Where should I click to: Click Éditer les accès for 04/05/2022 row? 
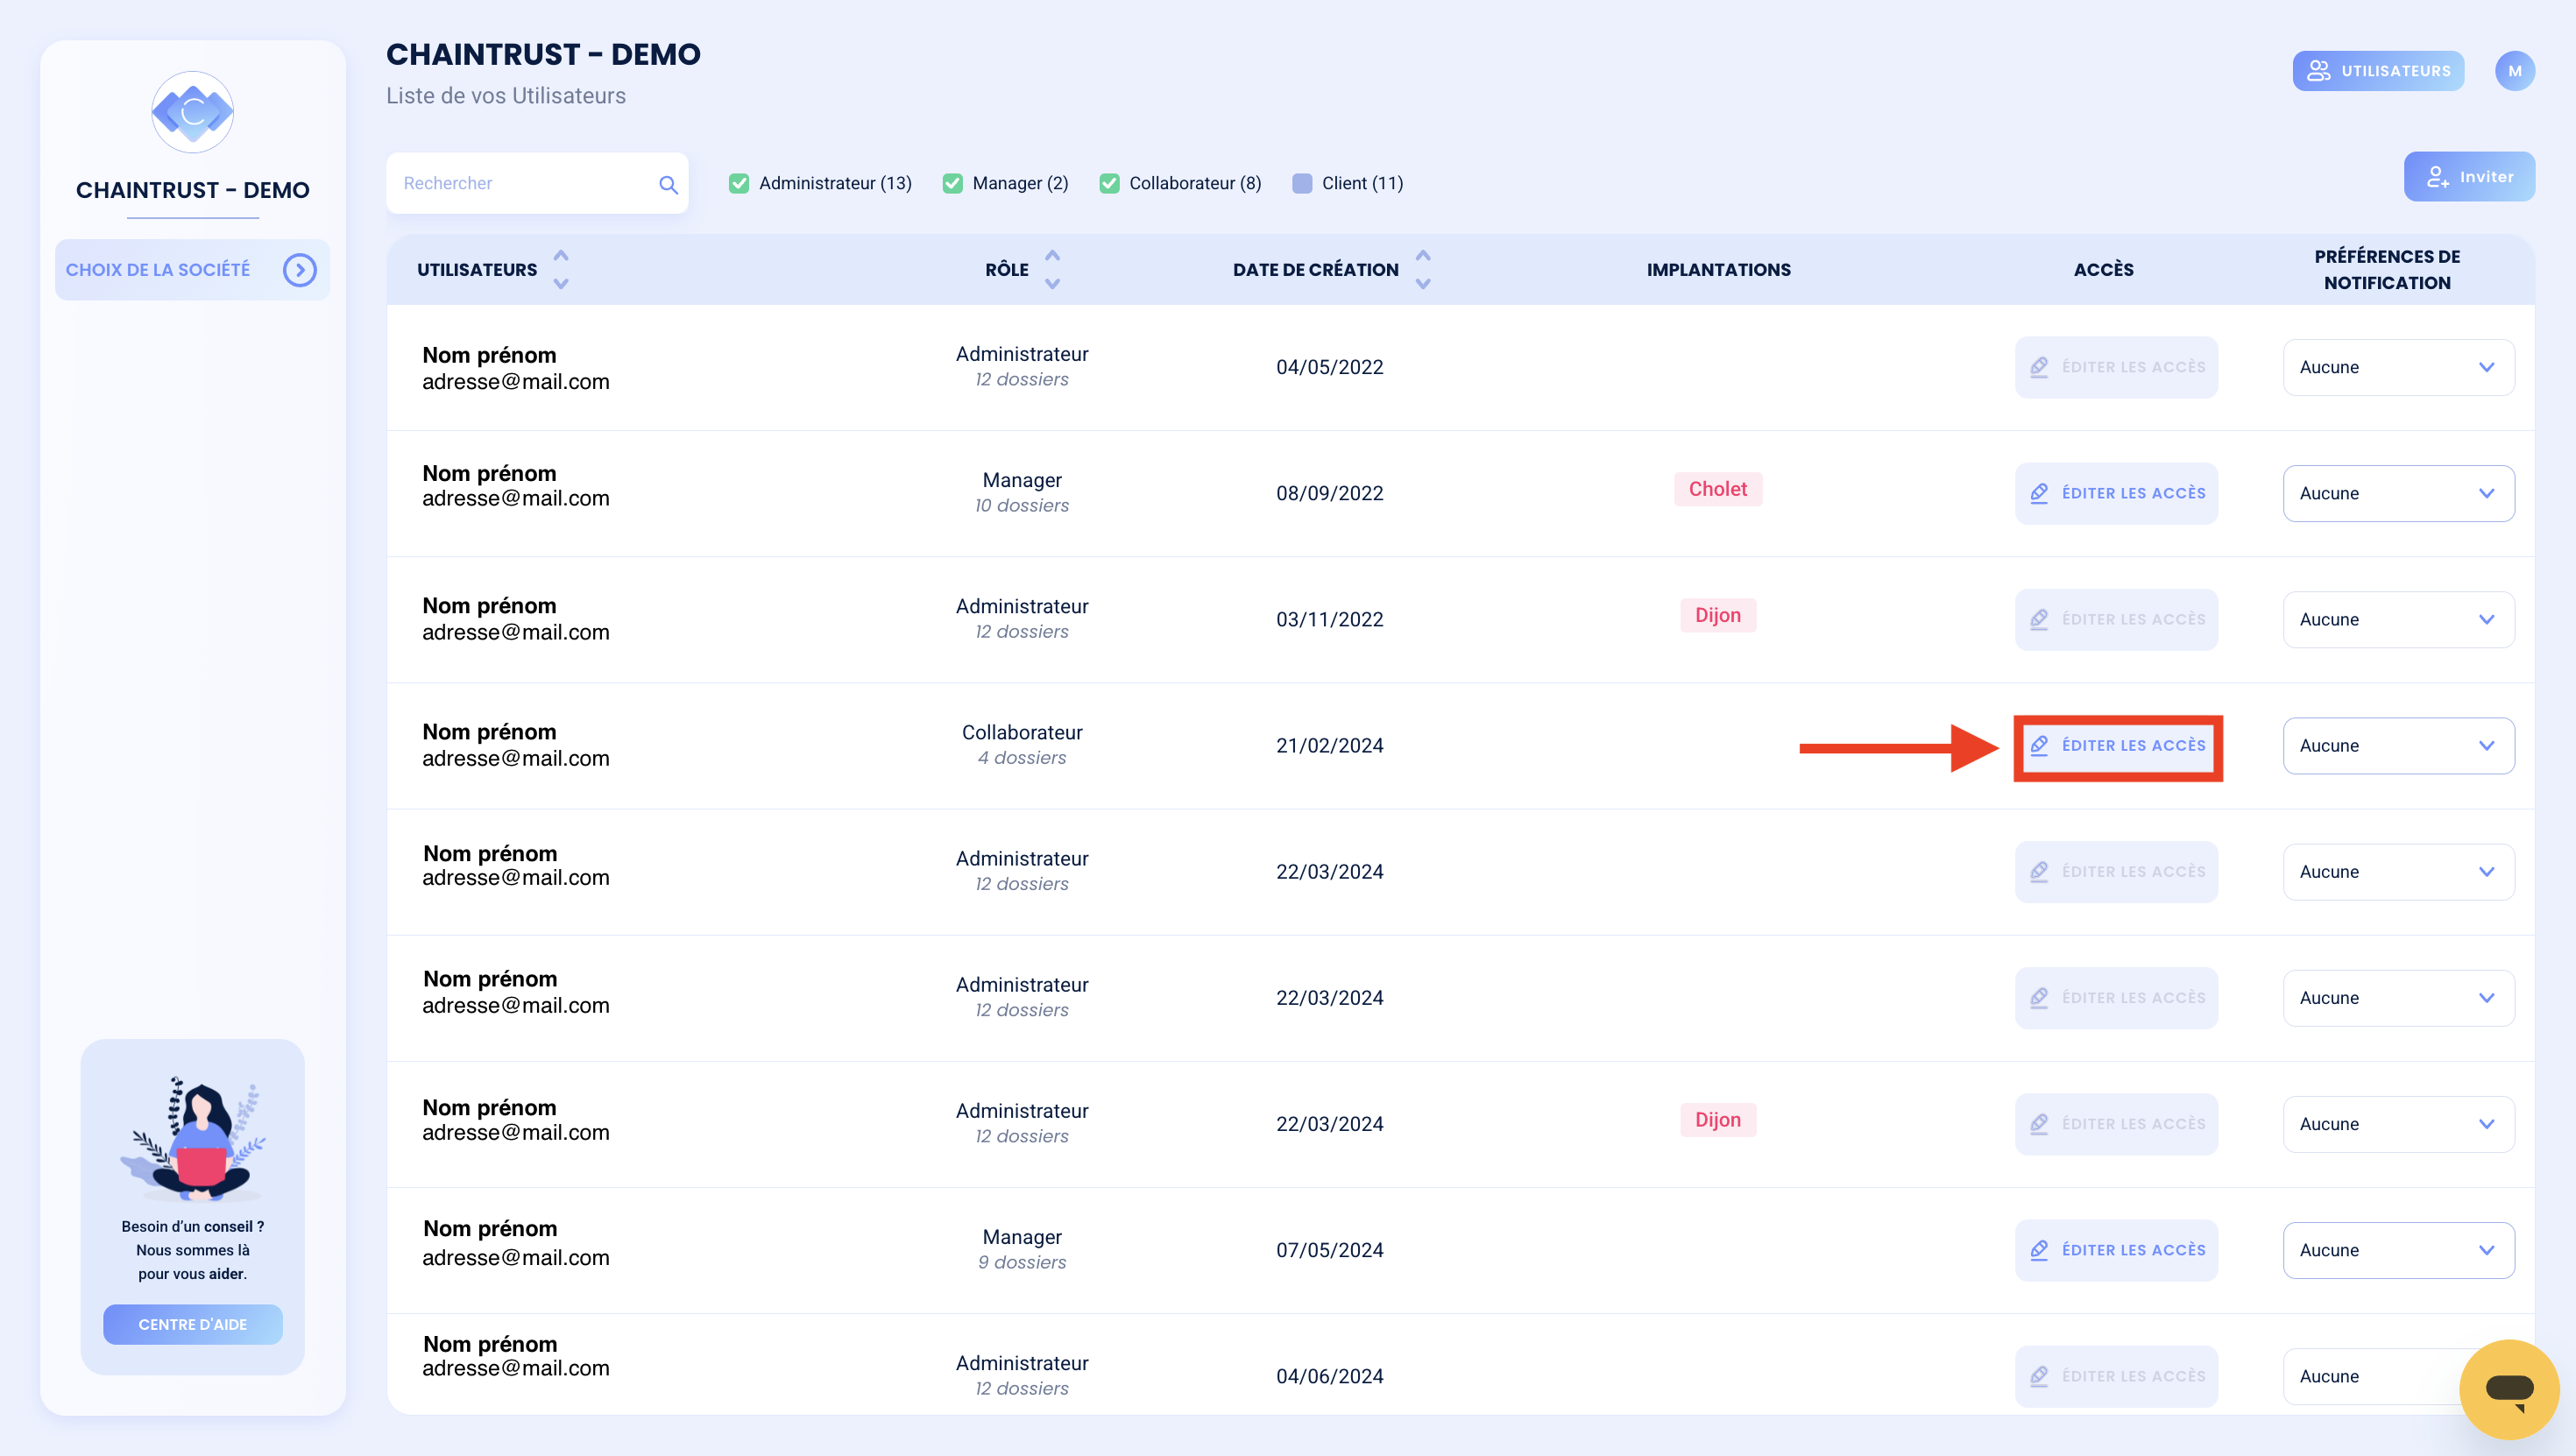(2116, 367)
